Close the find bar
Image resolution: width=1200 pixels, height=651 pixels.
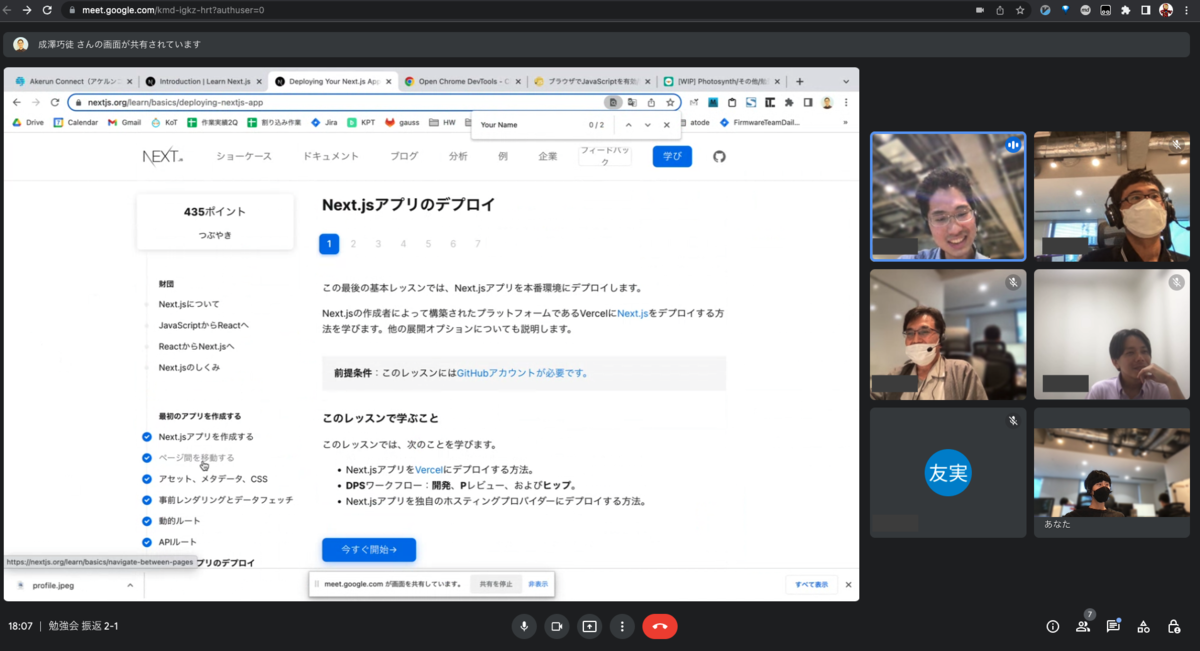(x=667, y=125)
